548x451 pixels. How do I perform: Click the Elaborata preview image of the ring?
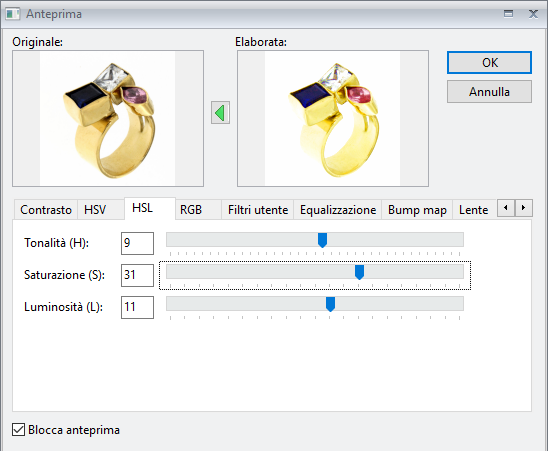click(x=333, y=119)
